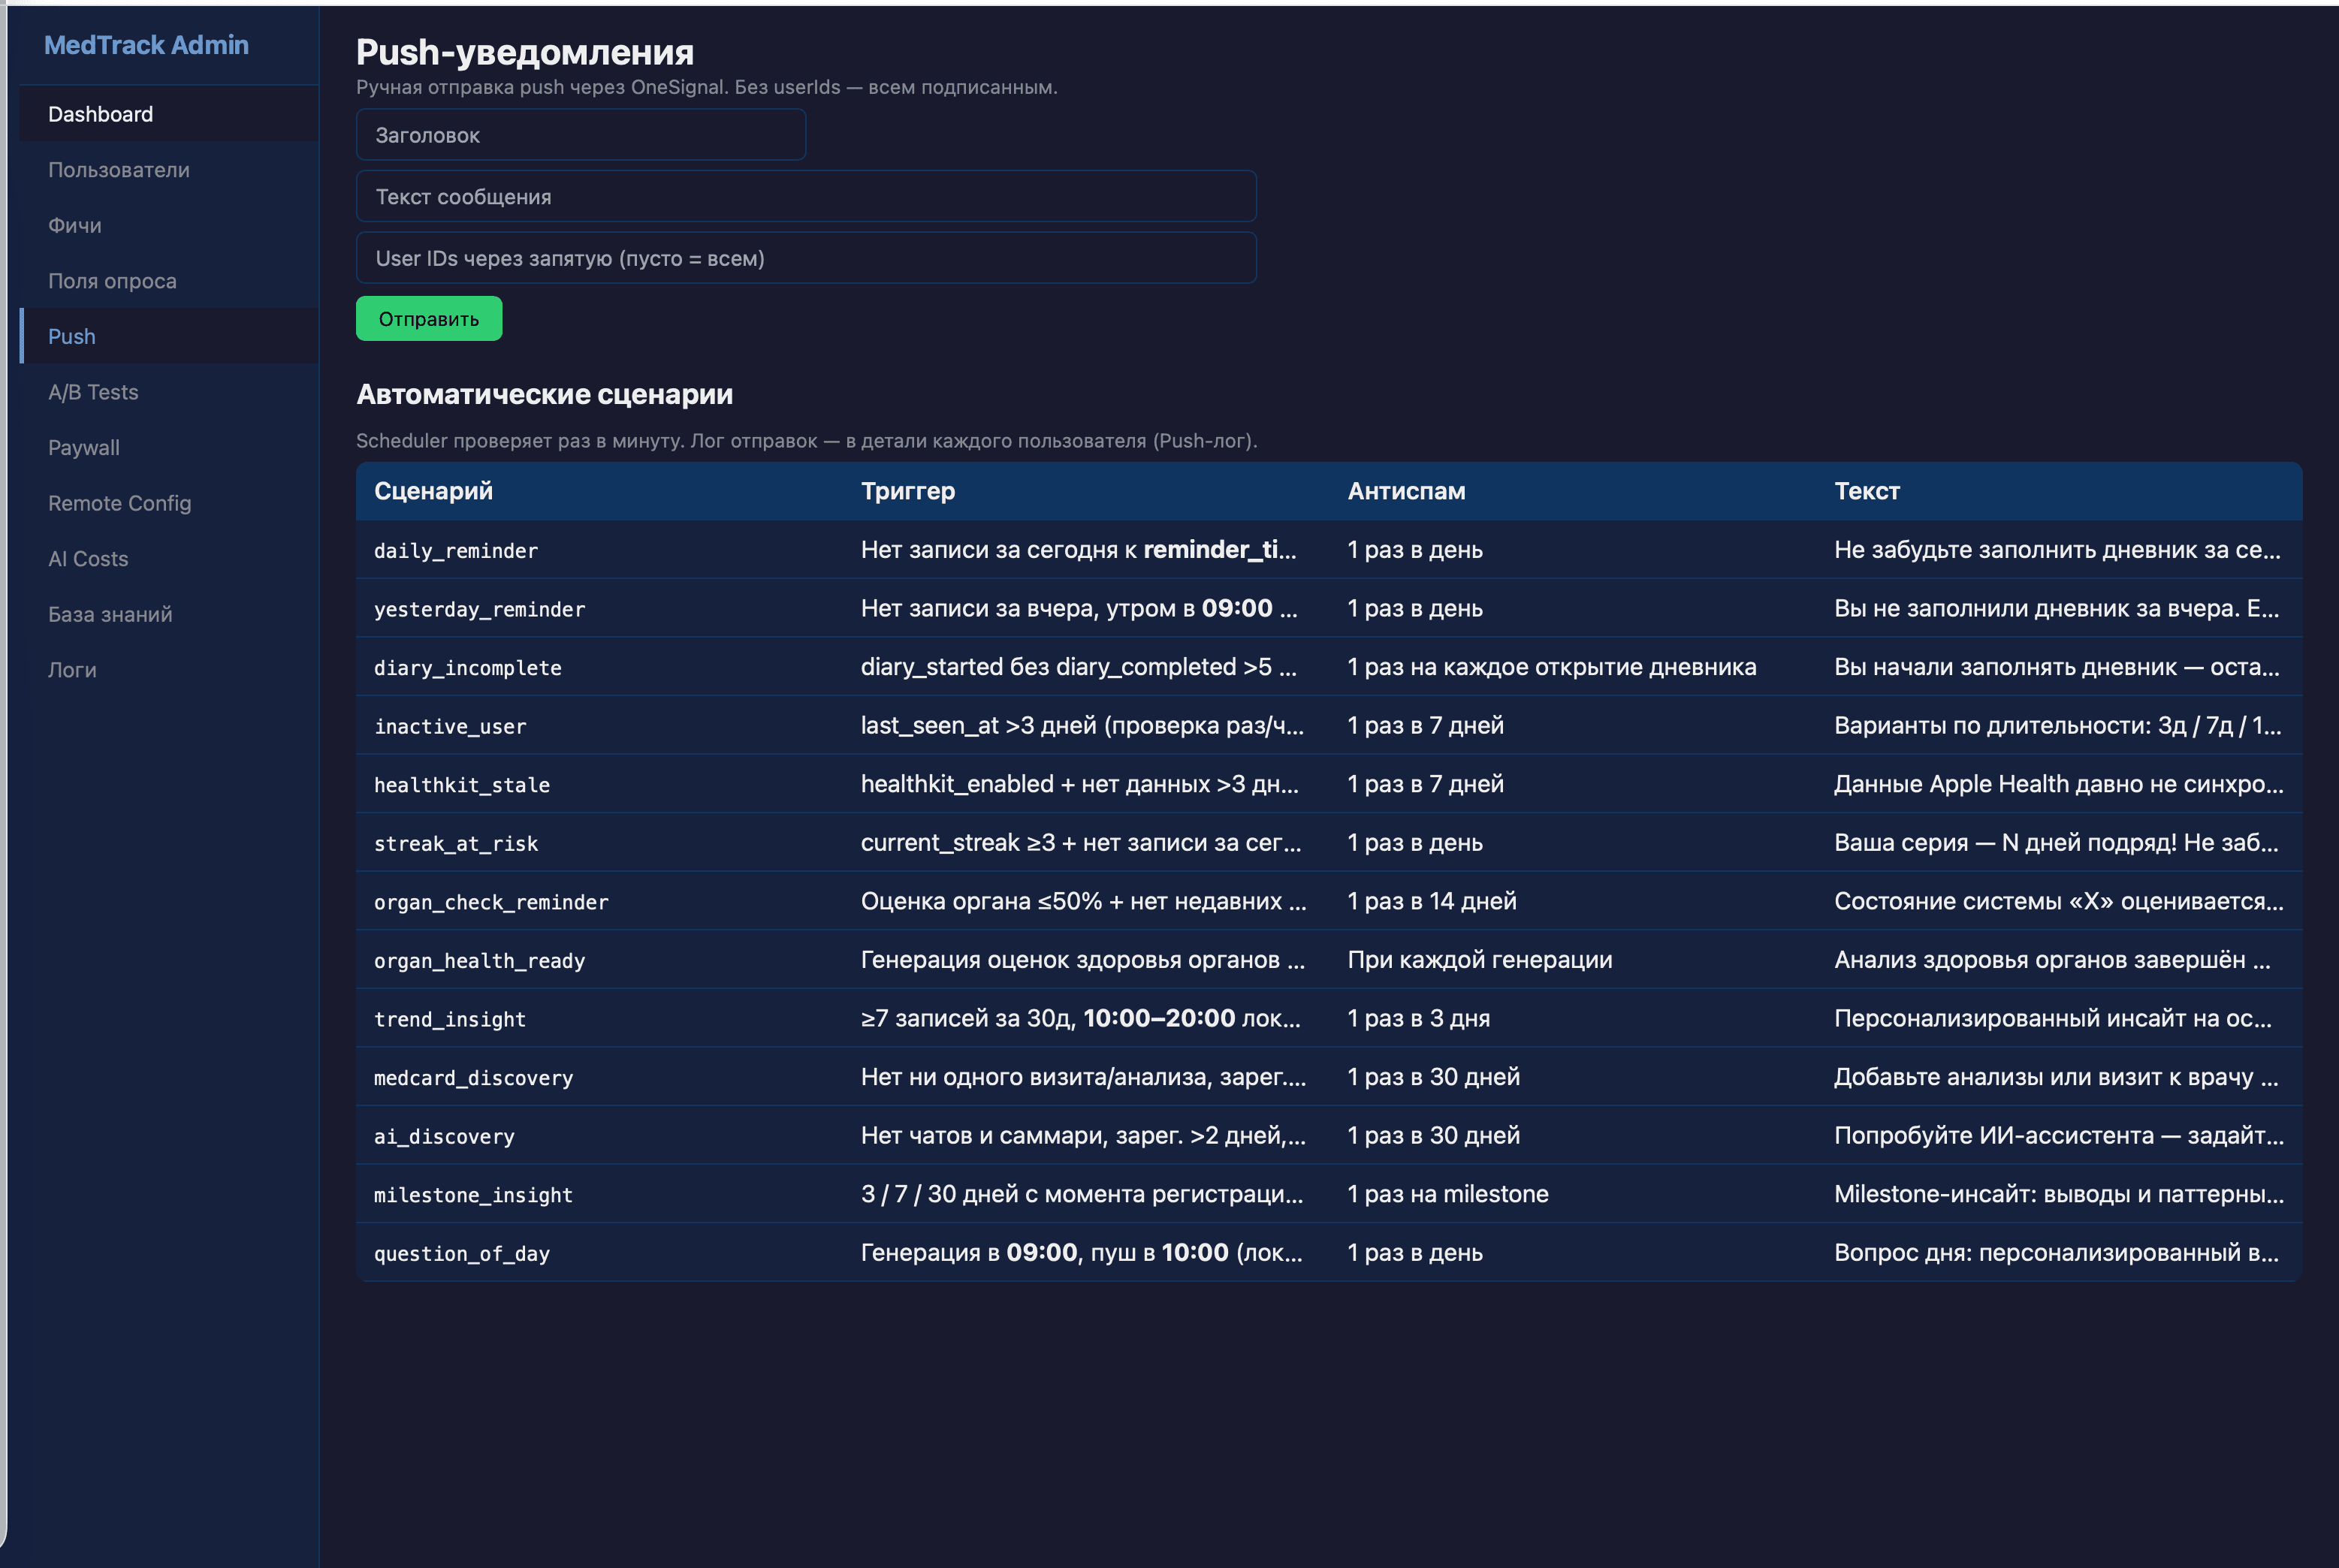Open the Dashboard sidebar item
The image size is (2339, 1568).
point(100,114)
